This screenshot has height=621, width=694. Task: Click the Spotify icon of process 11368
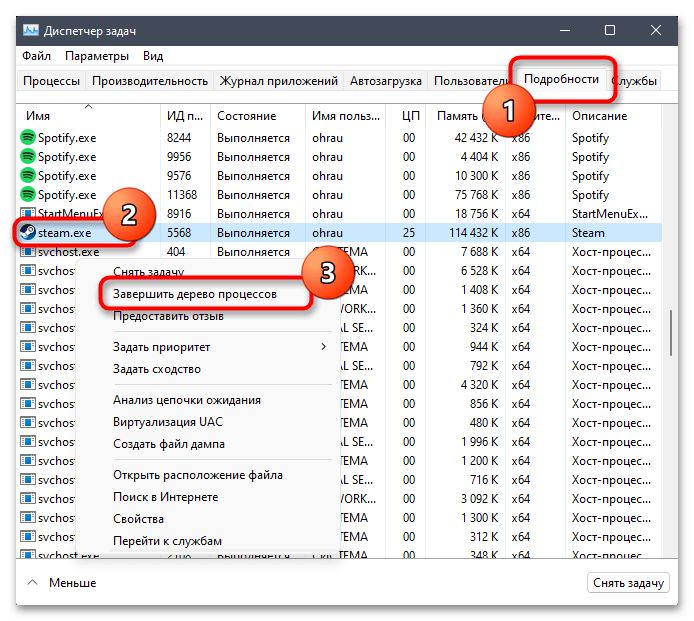(x=27, y=195)
